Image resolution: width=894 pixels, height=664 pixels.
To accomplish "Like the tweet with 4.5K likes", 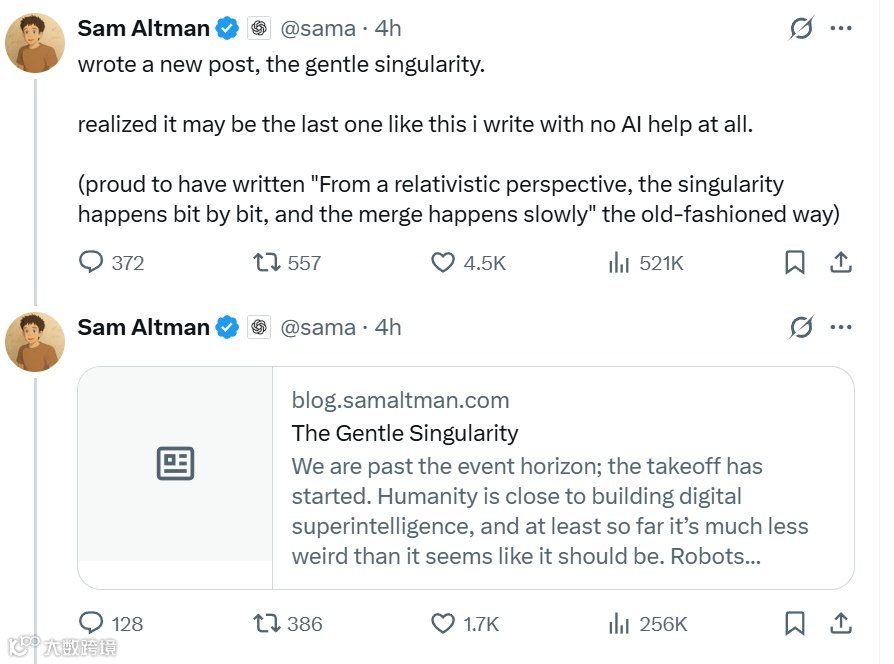I will (x=443, y=263).
